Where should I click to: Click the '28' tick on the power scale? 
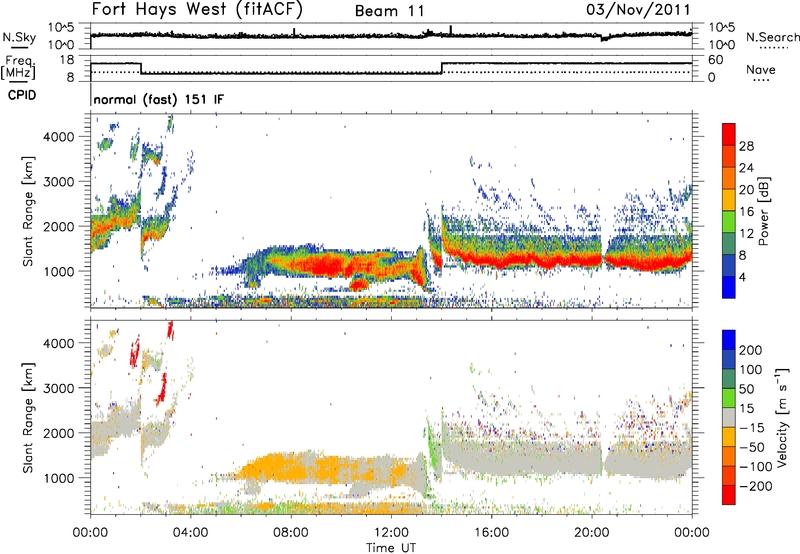746,146
